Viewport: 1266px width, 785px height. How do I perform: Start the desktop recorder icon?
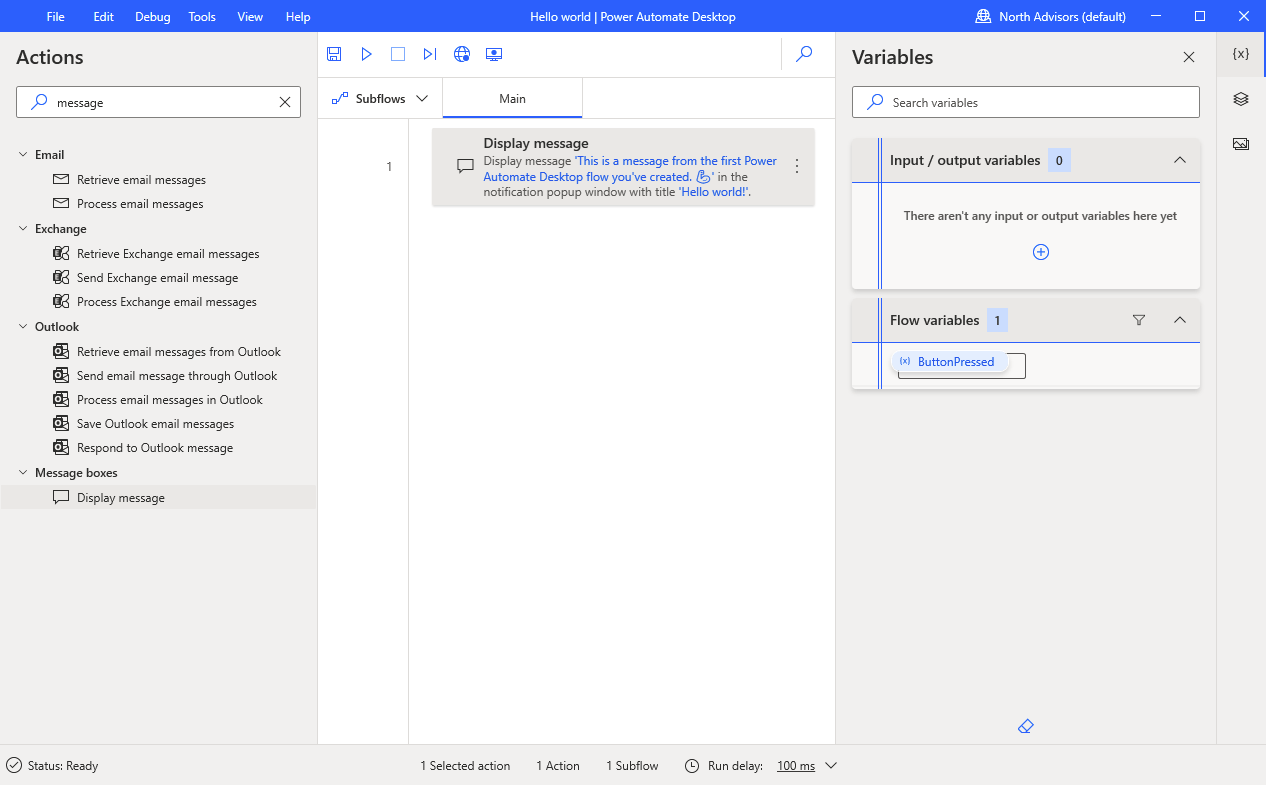(494, 55)
